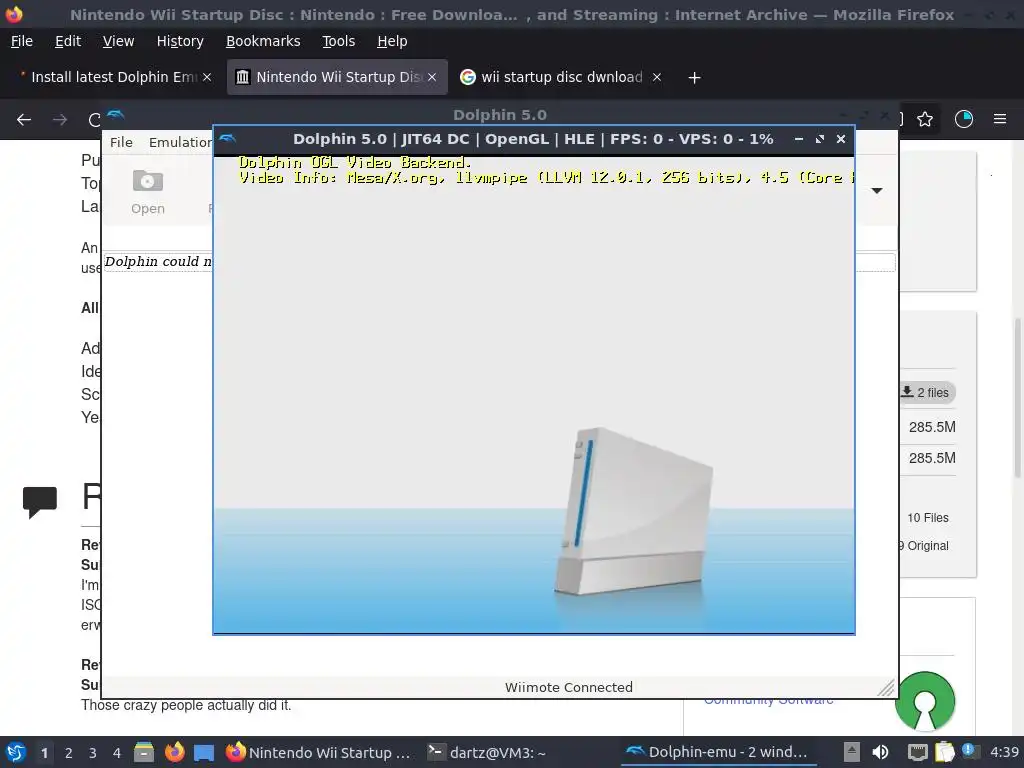Image resolution: width=1024 pixels, height=768 pixels.
Task: Click the Wiimote Connected status text
Action: point(568,687)
